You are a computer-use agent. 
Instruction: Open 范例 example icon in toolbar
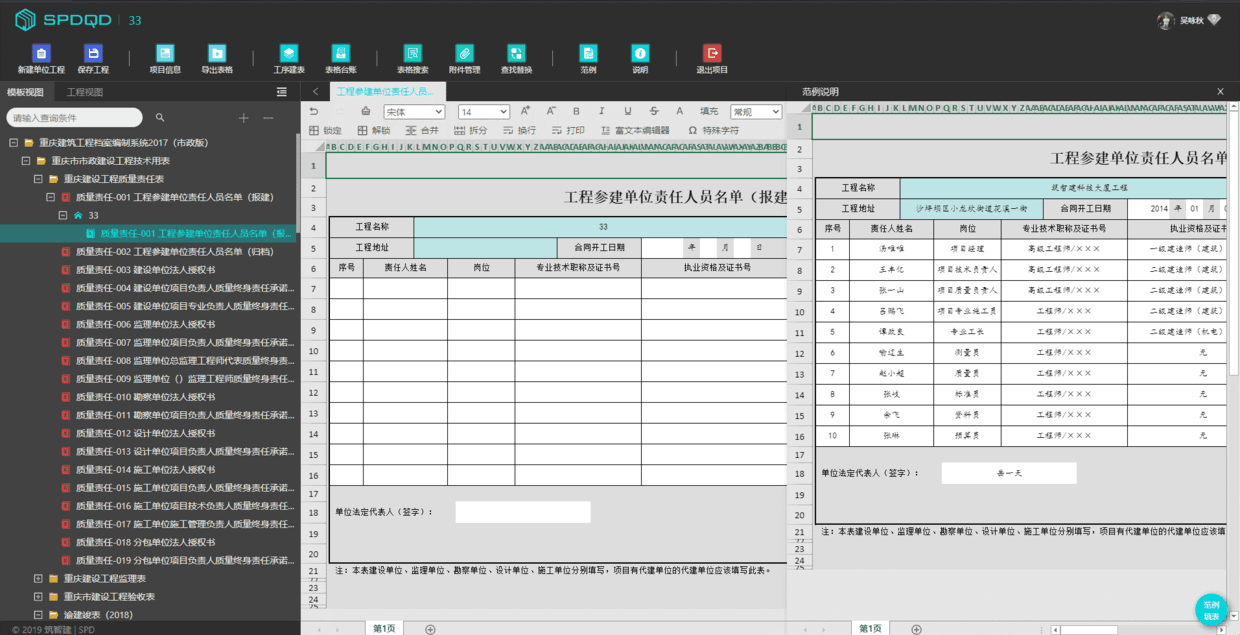pos(588,54)
